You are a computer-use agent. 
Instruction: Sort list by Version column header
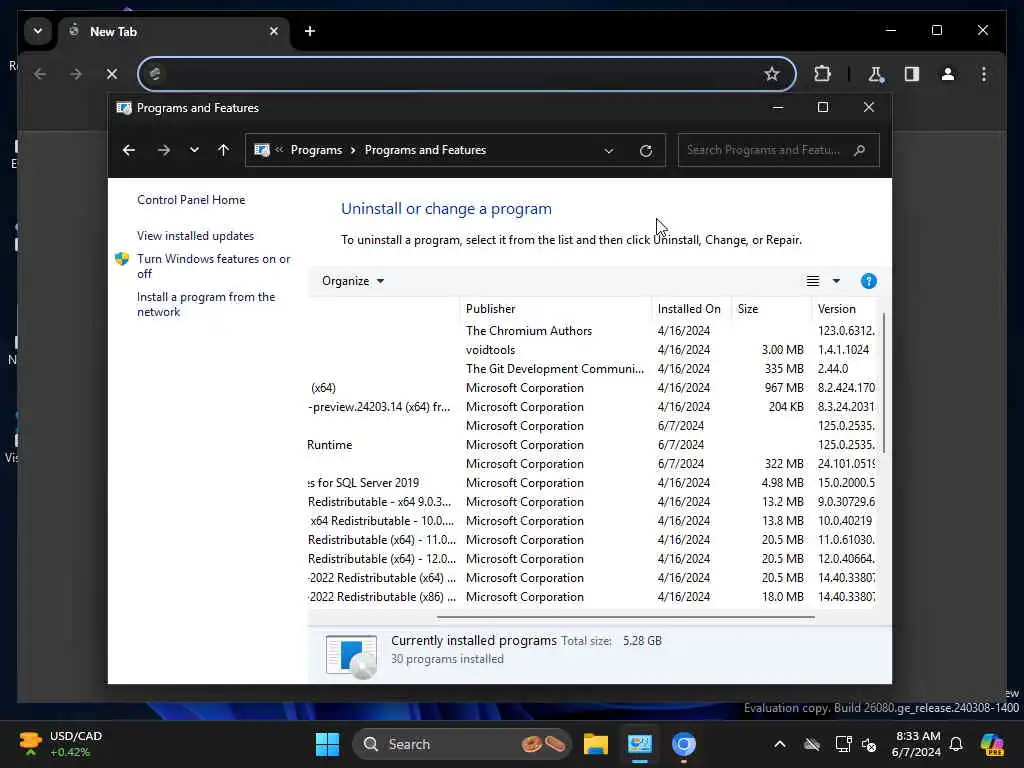[x=843, y=309]
